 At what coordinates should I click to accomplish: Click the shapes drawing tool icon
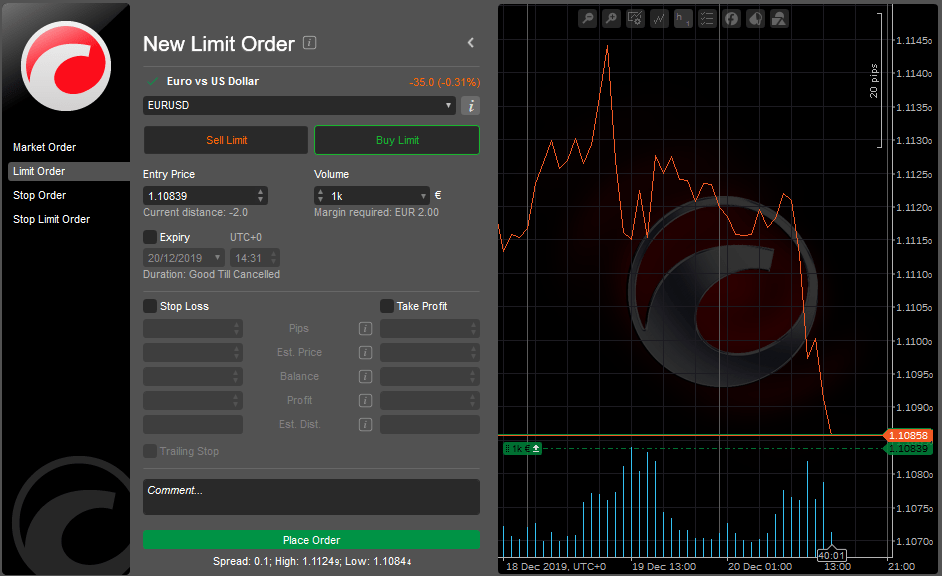click(x=779, y=18)
